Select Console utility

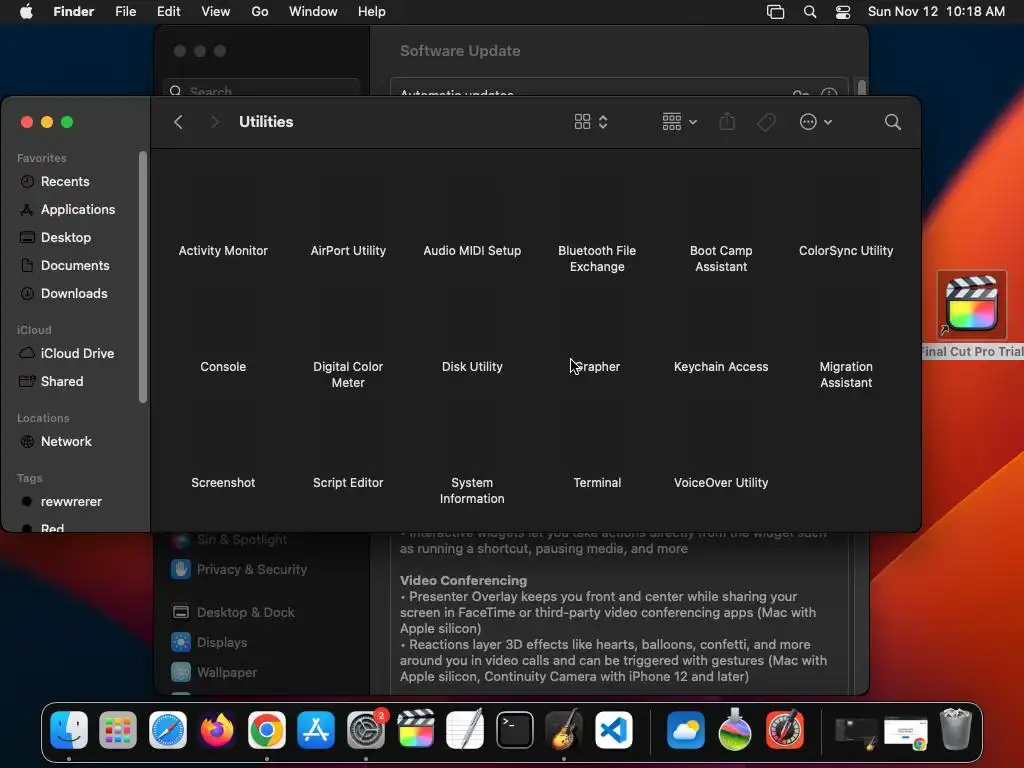click(223, 367)
